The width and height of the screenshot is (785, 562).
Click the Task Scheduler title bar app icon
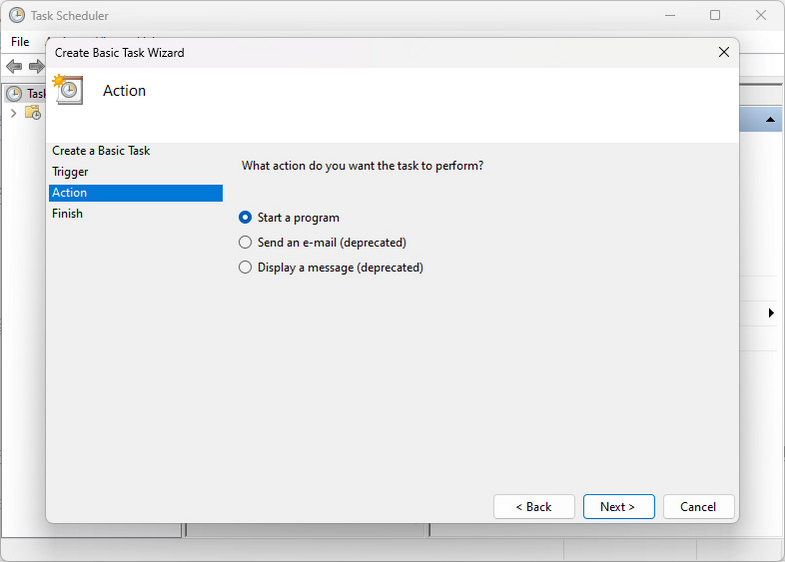(x=17, y=16)
